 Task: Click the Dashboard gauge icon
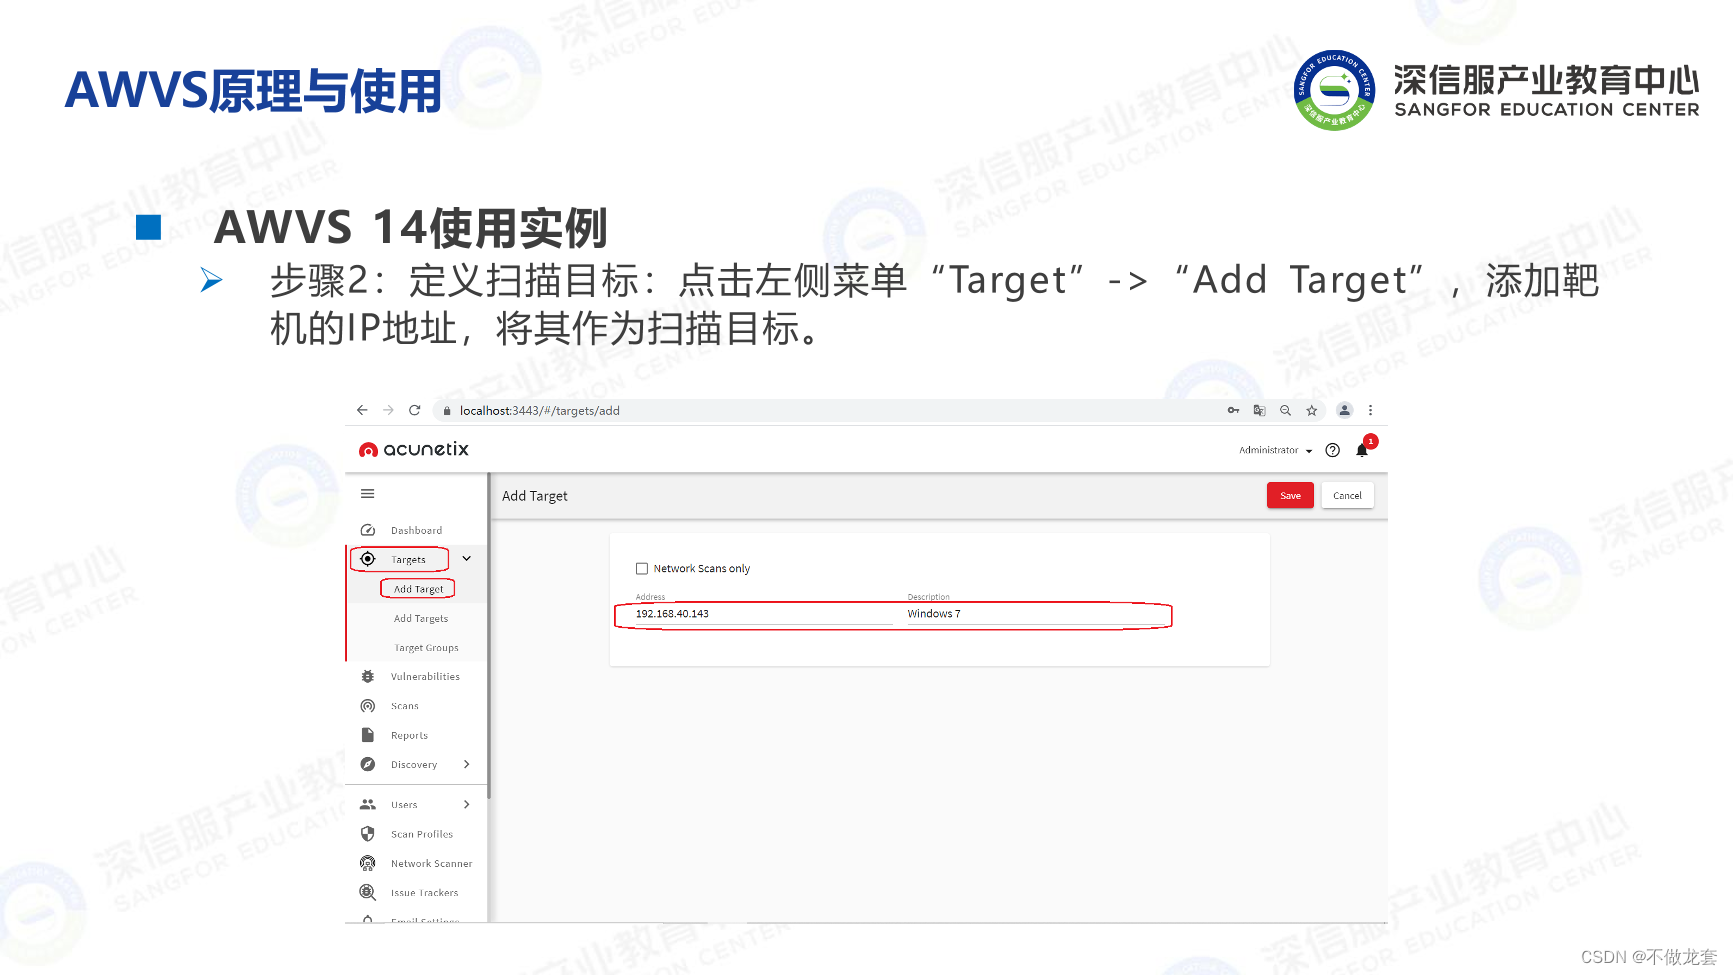pyautogui.click(x=367, y=530)
